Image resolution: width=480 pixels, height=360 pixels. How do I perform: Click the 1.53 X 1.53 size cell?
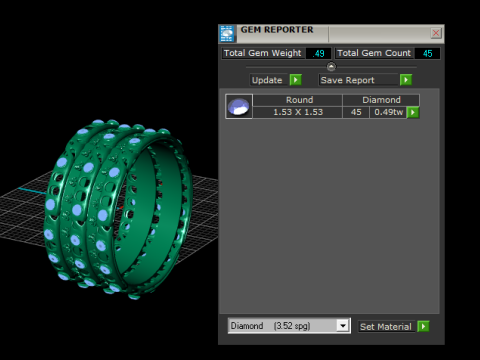[x=298, y=112]
